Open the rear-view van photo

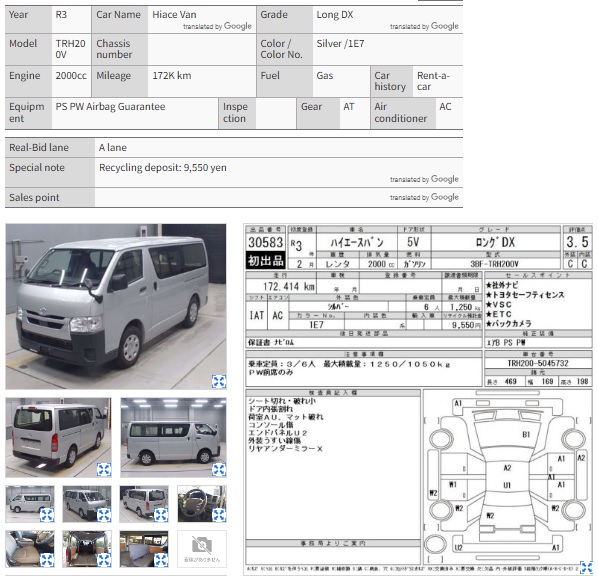click(58, 437)
